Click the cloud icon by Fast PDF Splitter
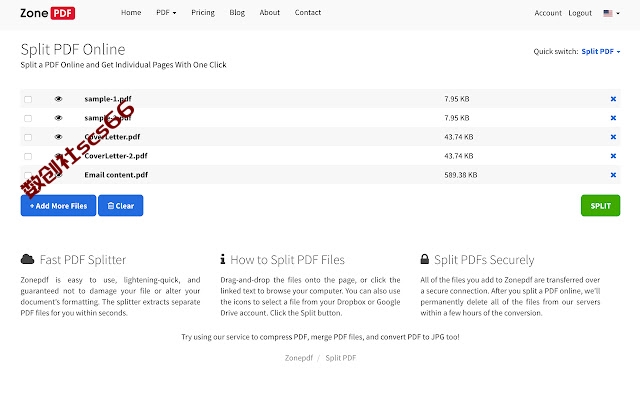640x400 pixels. click(27, 259)
